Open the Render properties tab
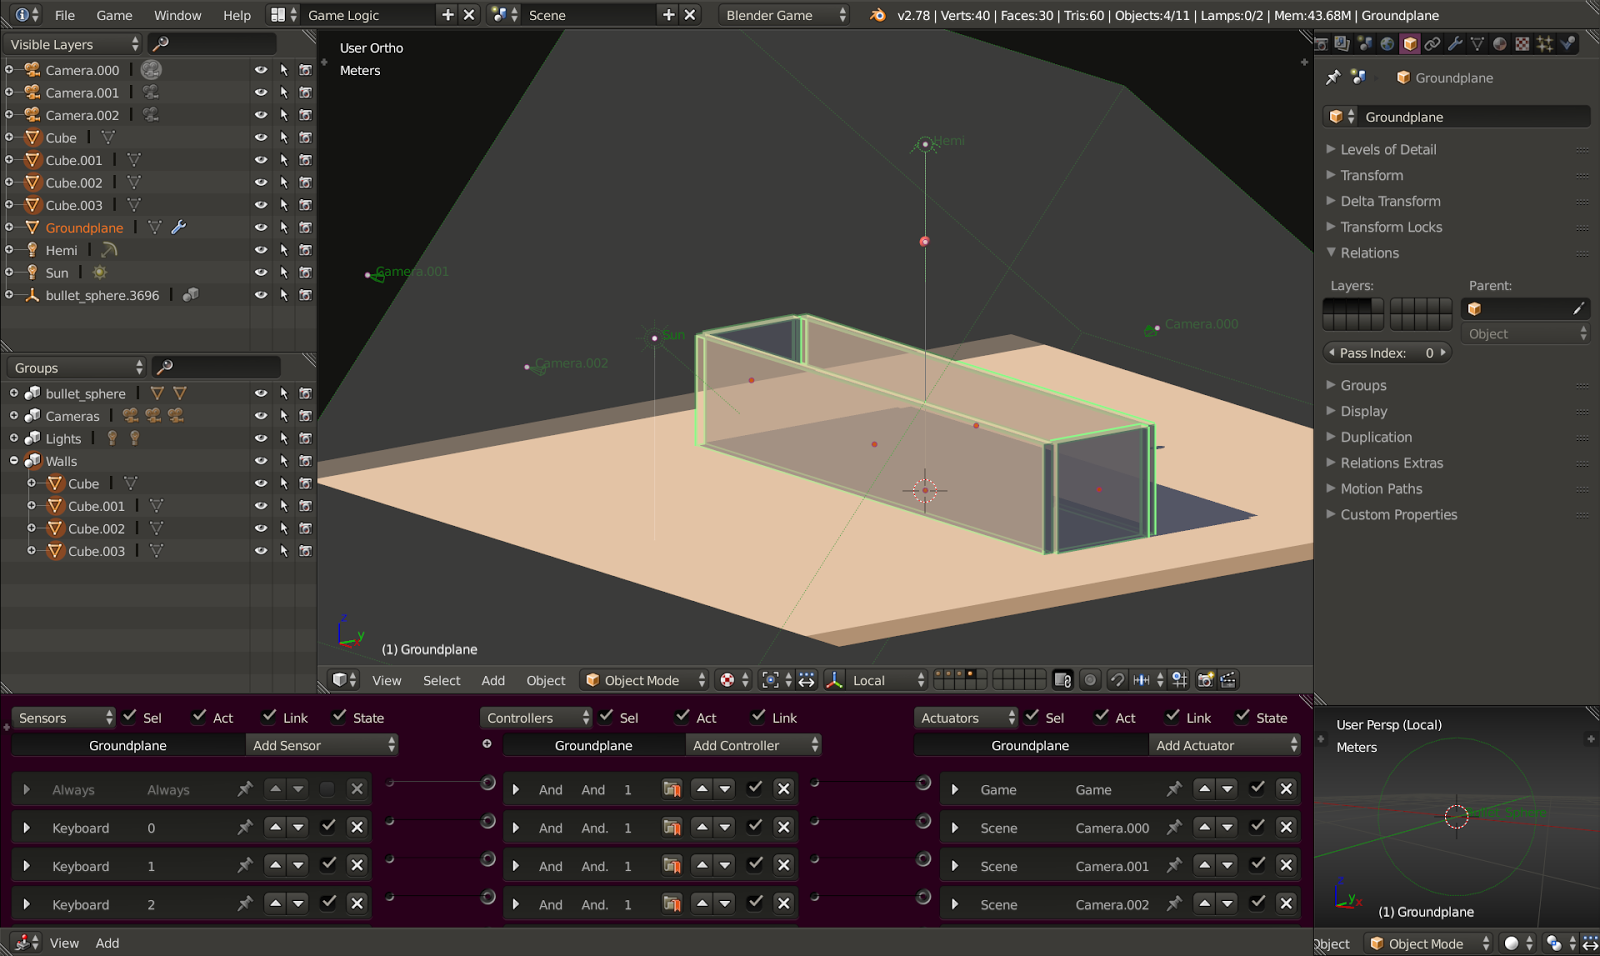The image size is (1600, 956). pyautogui.click(x=1321, y=43)
